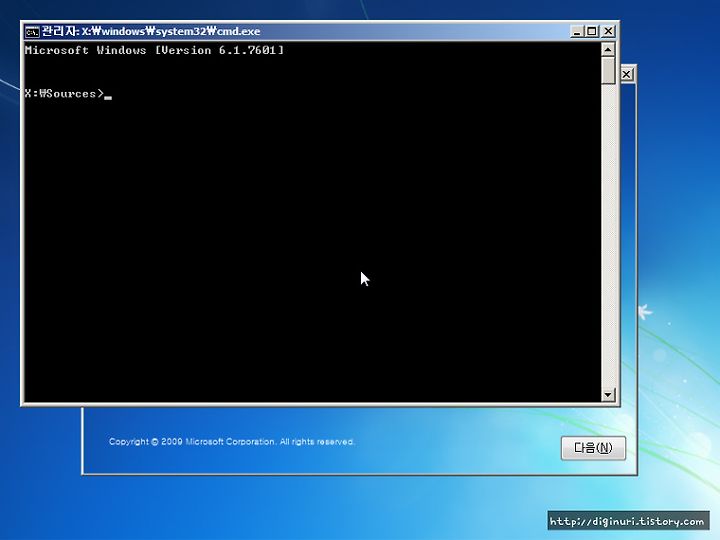Close the cmd.exe command prompt window
Image resolution: width=720 pixels, height=540 pixels.
(608, 31)
